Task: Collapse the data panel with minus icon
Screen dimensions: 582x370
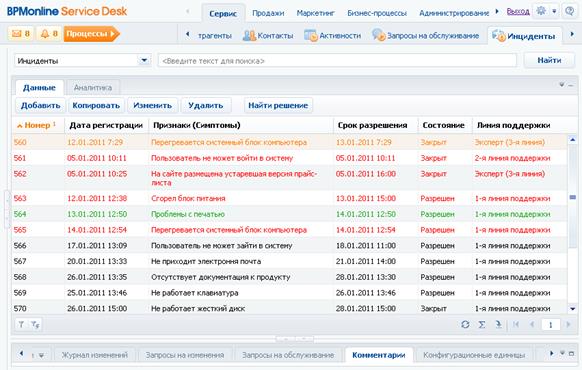Action: 571,85
